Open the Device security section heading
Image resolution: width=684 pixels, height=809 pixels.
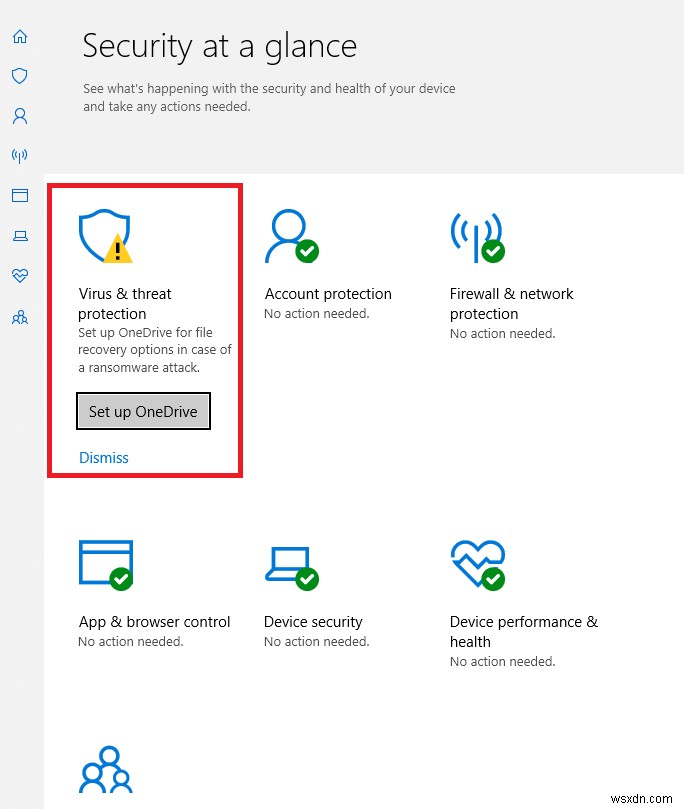tap(313, 621)
